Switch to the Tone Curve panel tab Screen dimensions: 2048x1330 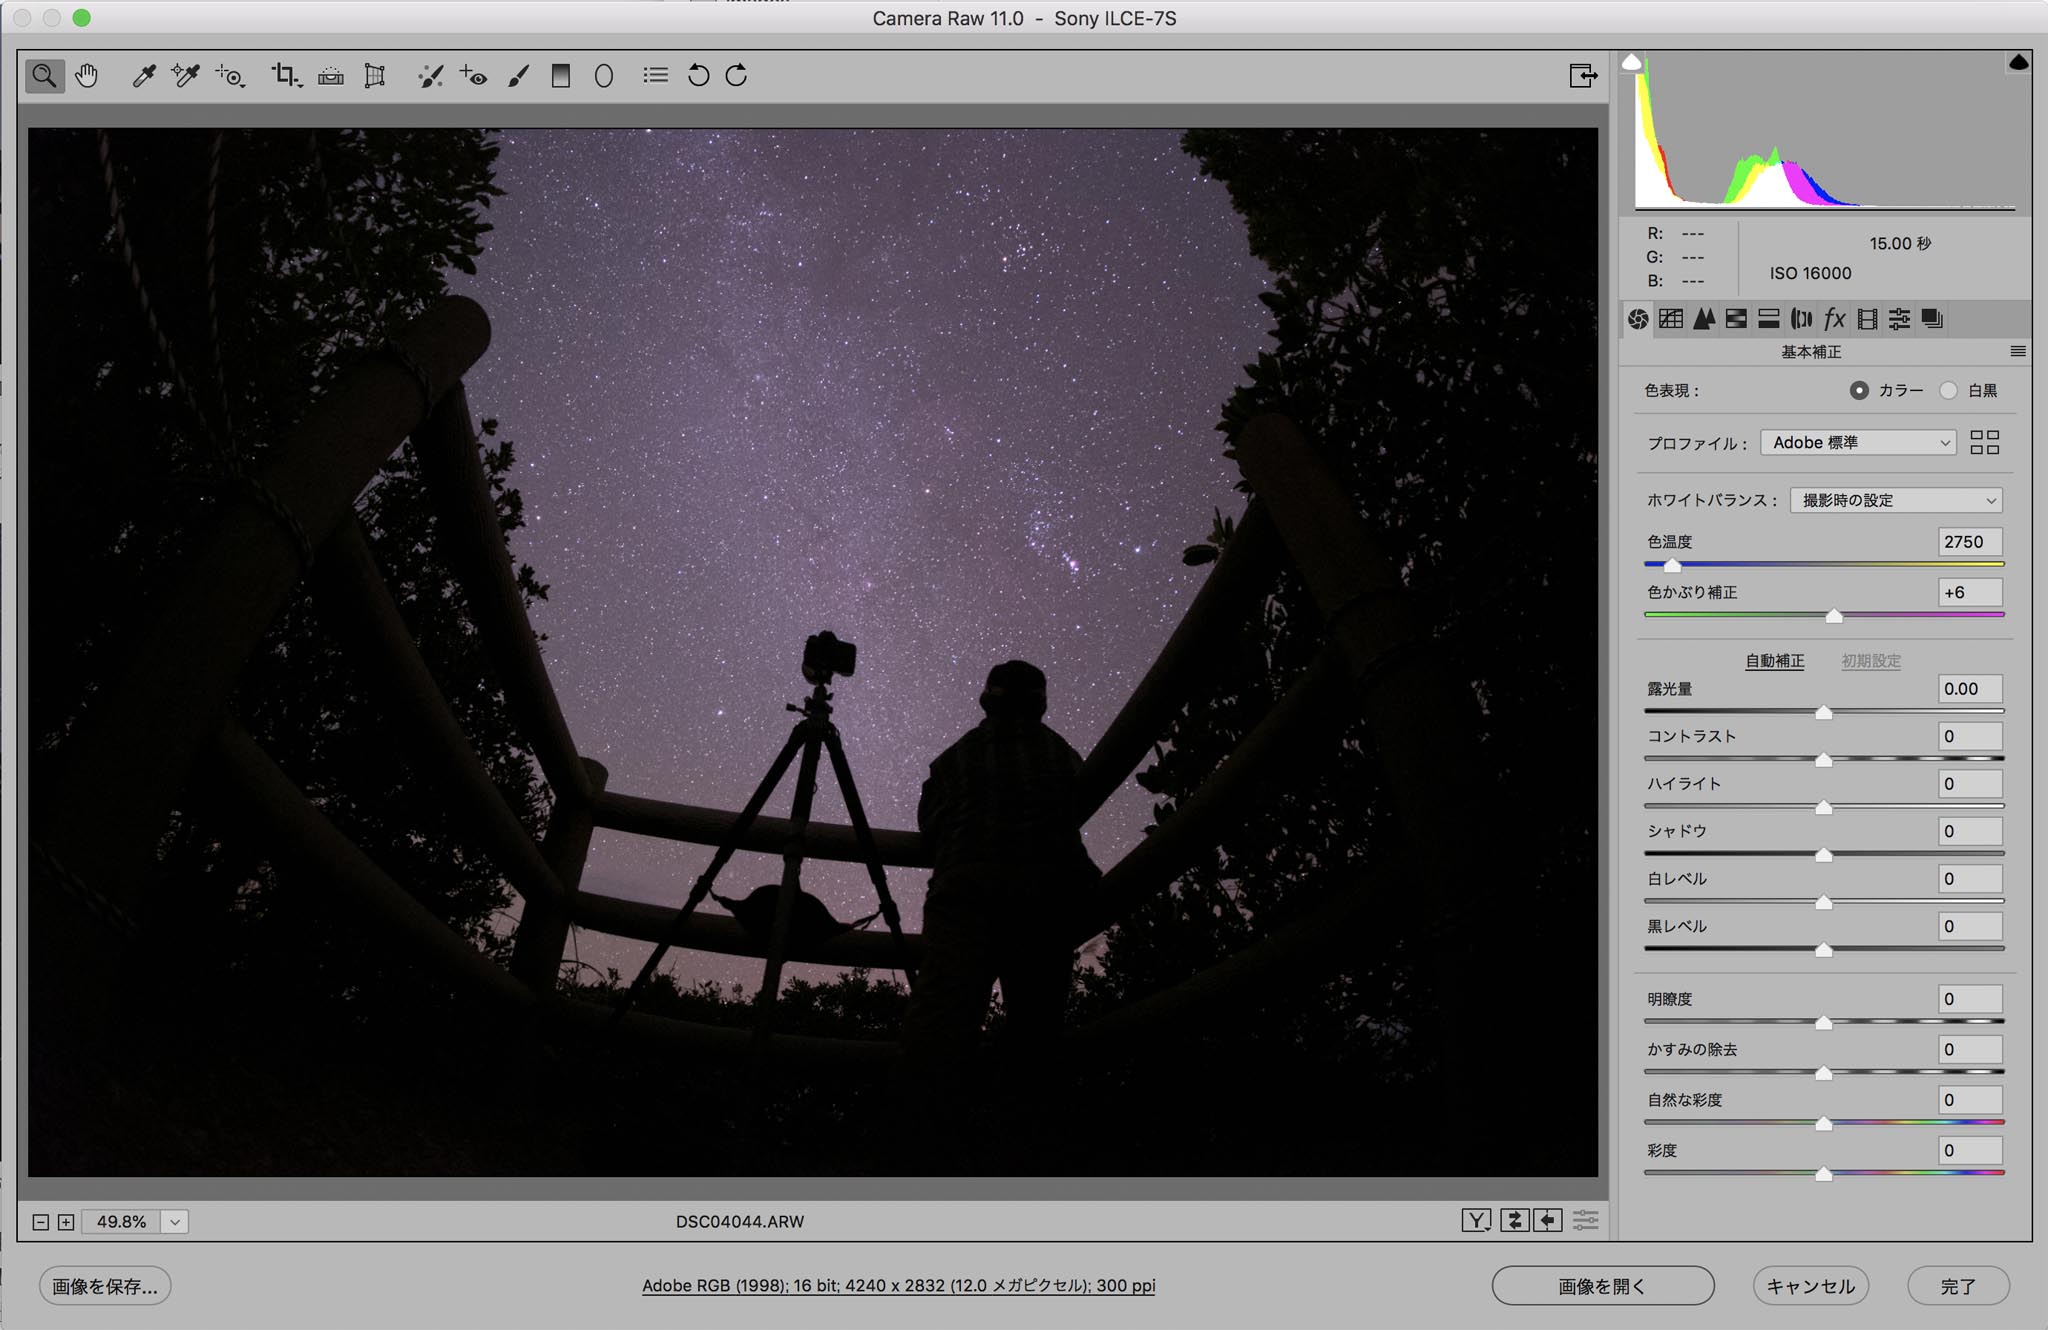(x=1670, y=319)
